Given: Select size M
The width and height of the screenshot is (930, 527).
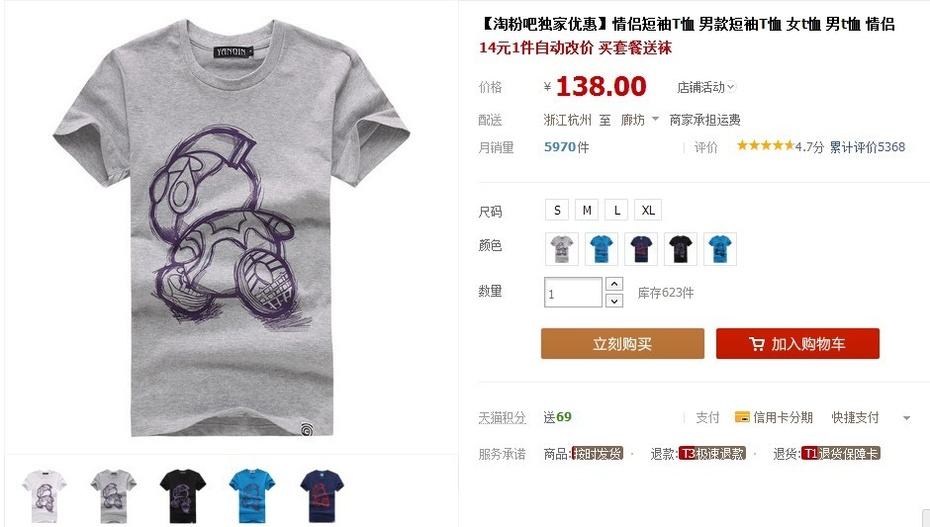Looking at the screenshot, I should pos(587,210).
